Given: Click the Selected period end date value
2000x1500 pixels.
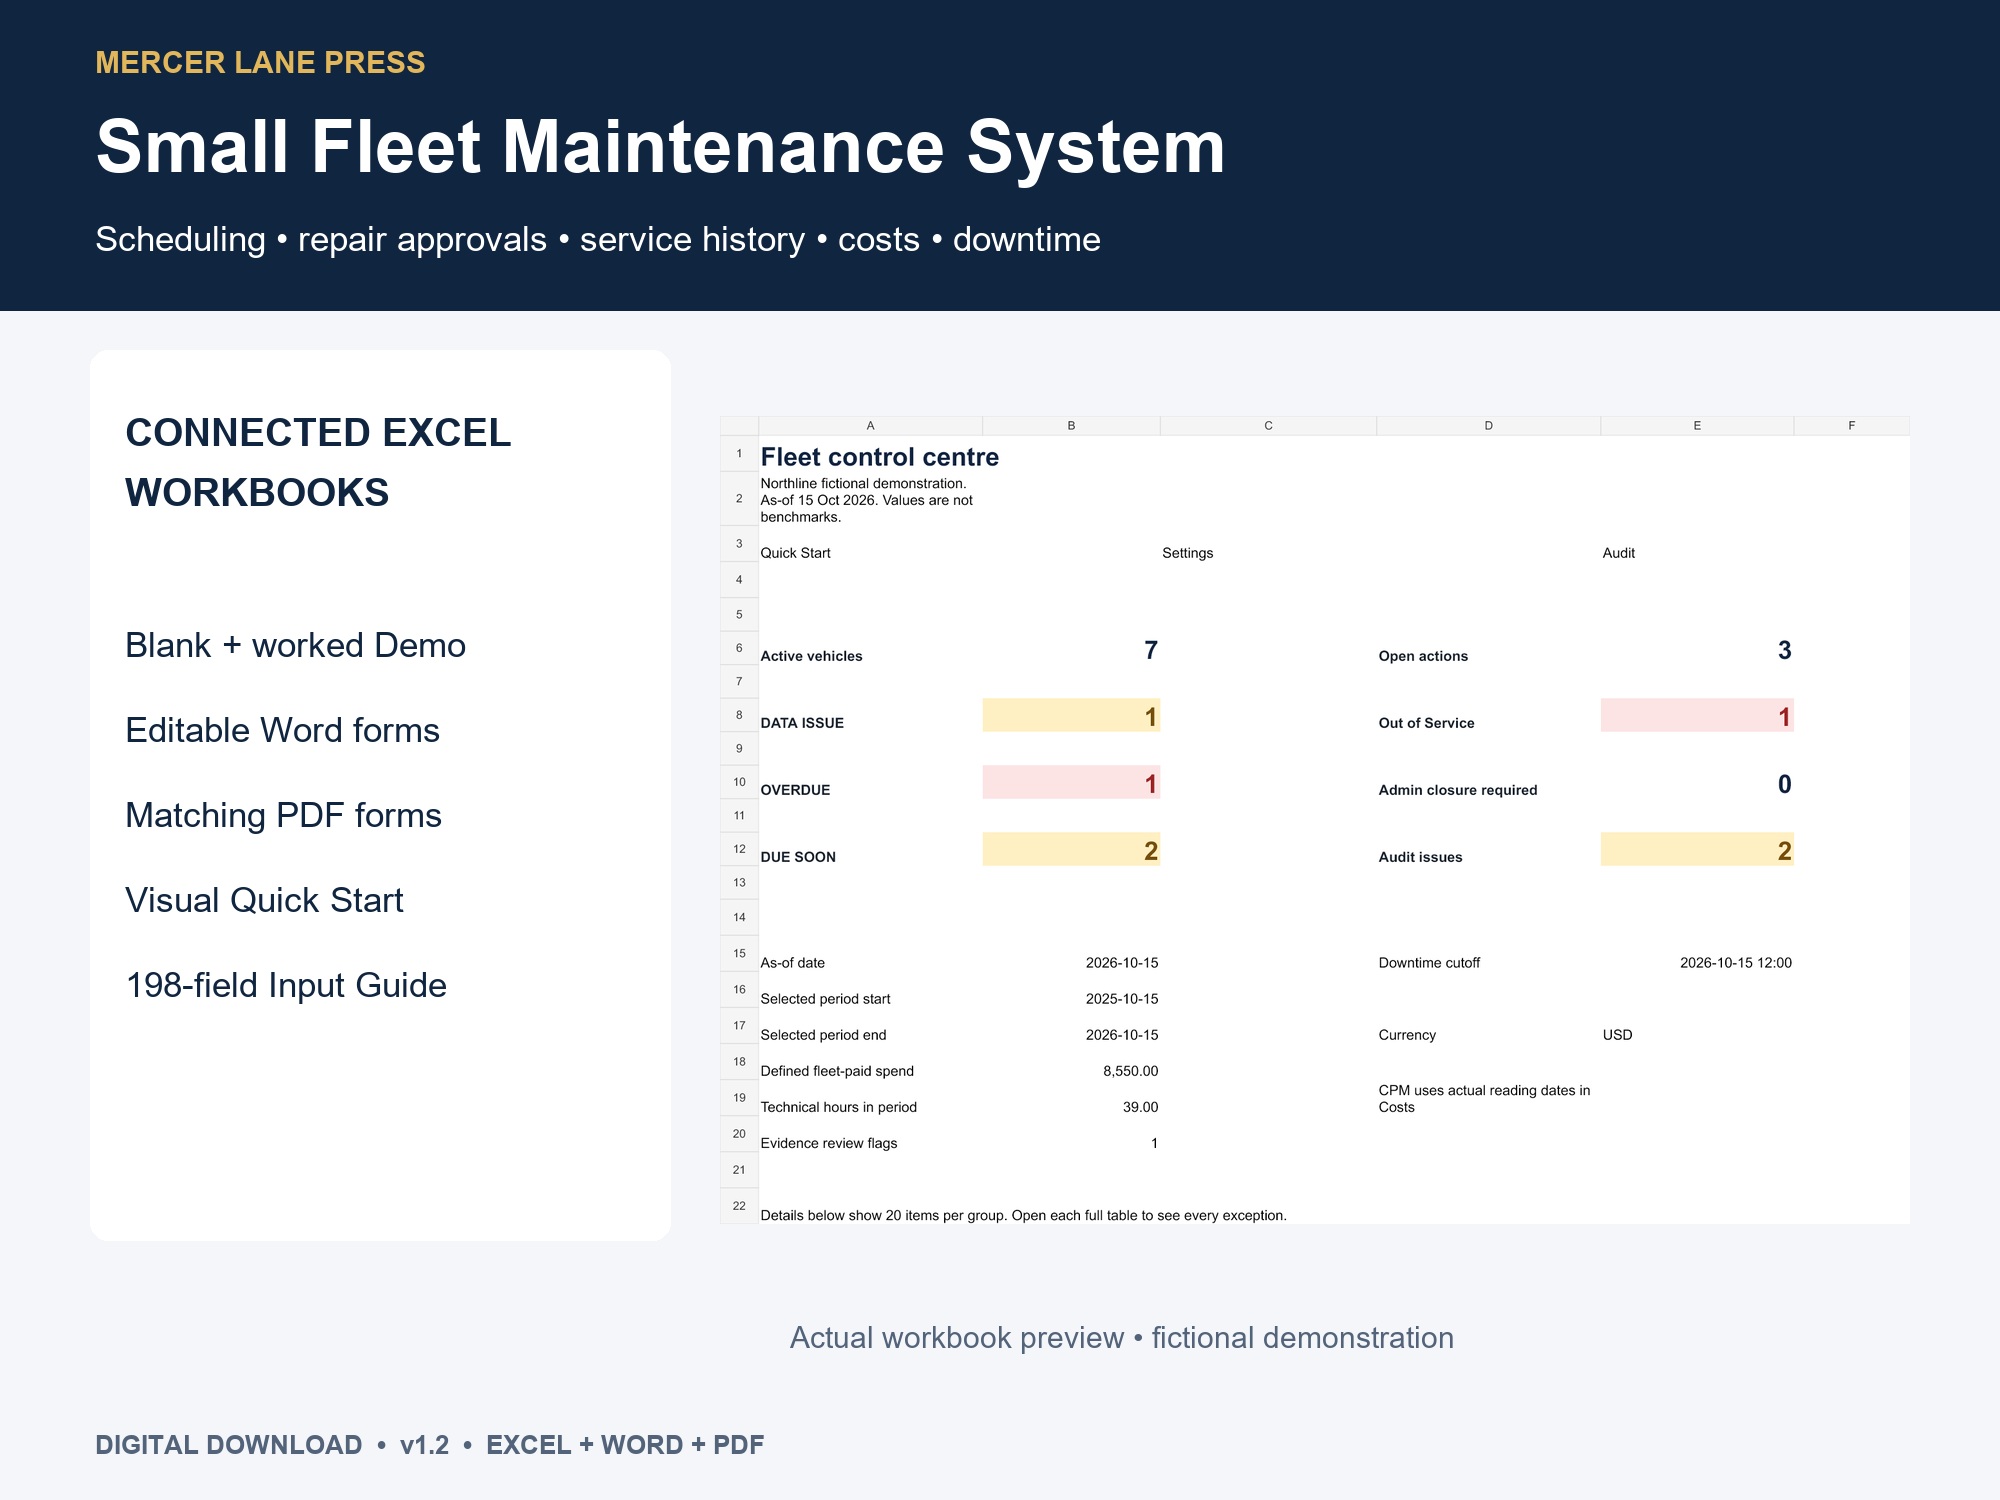Looking at the screenshot, I should coord(1122,1035).
